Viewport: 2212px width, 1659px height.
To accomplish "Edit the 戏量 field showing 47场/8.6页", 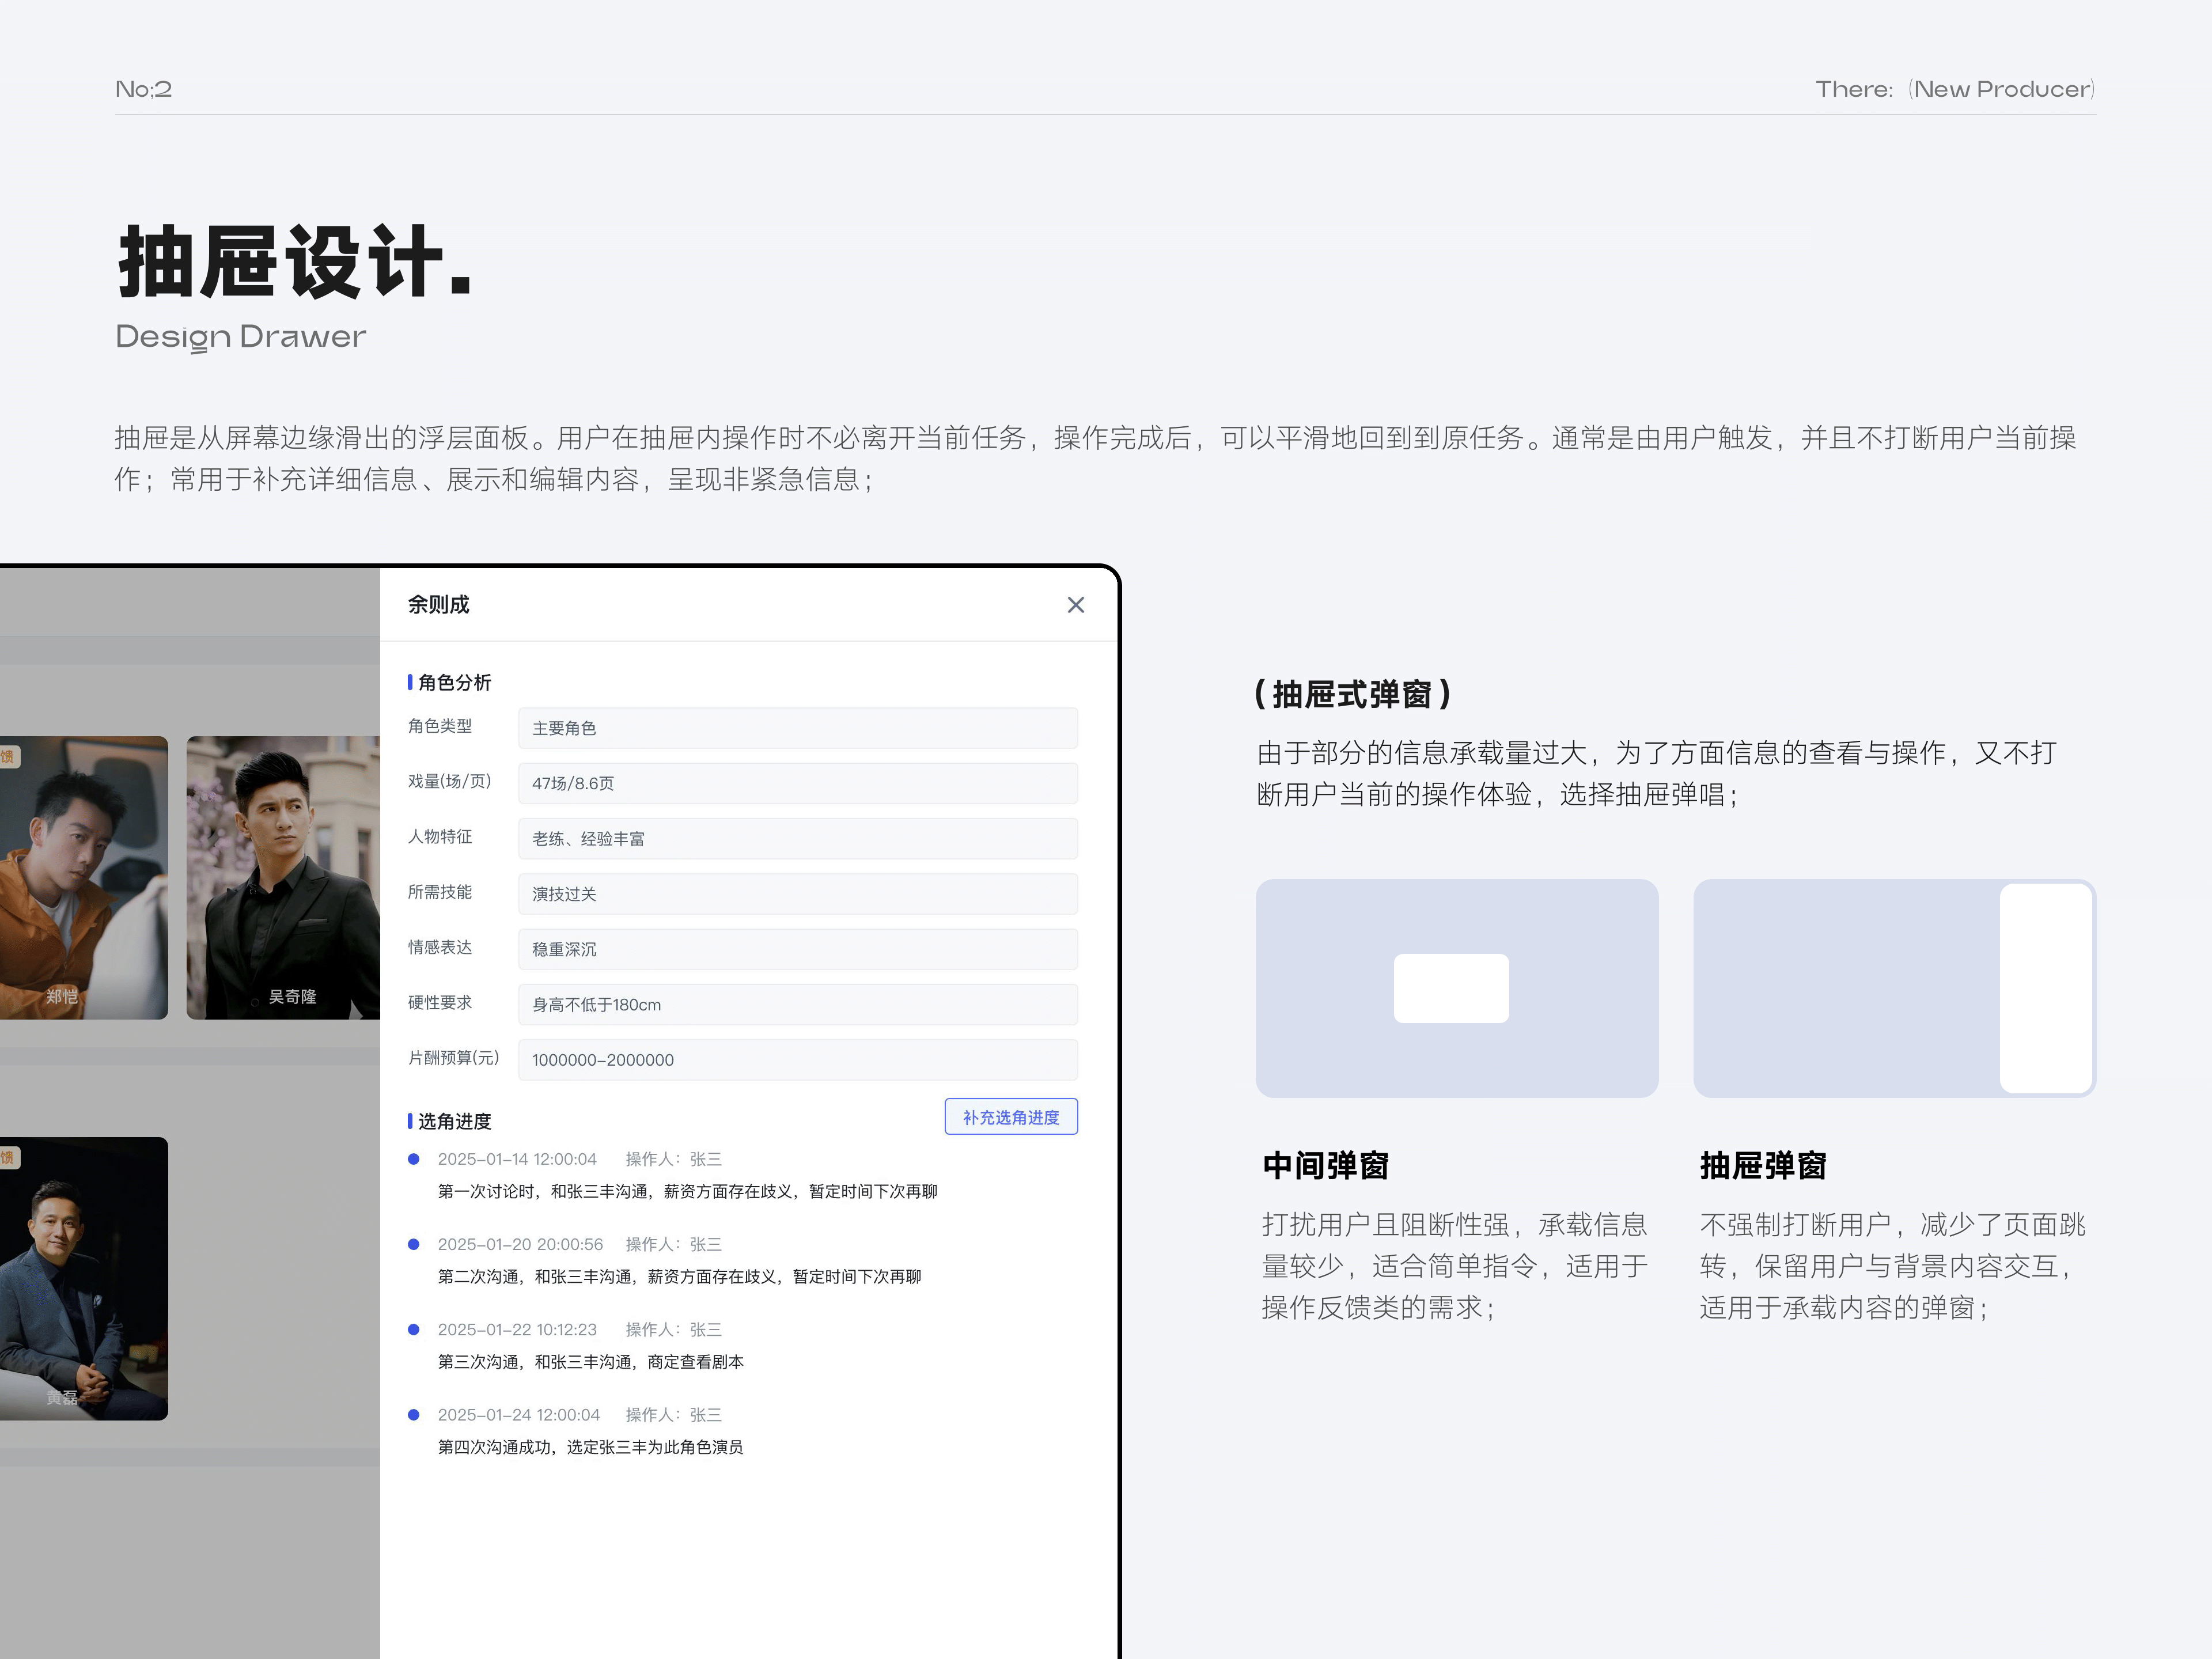I will tap(798, 783).
